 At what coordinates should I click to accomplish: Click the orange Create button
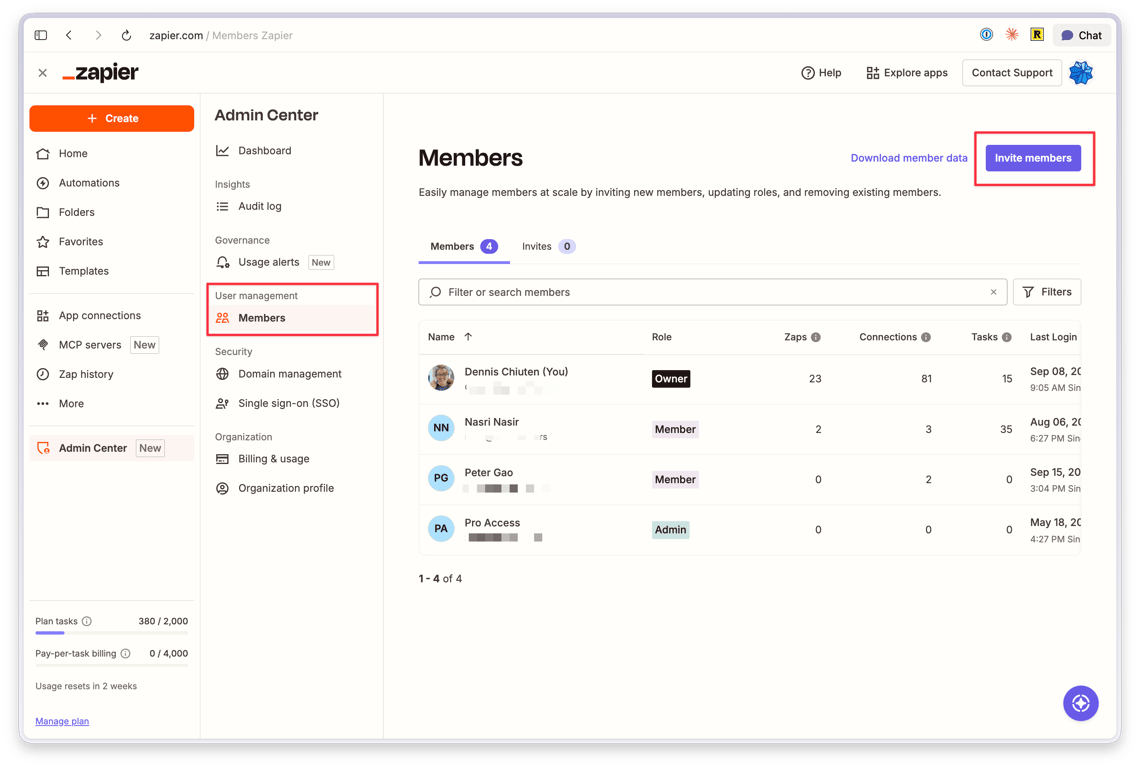112,119
